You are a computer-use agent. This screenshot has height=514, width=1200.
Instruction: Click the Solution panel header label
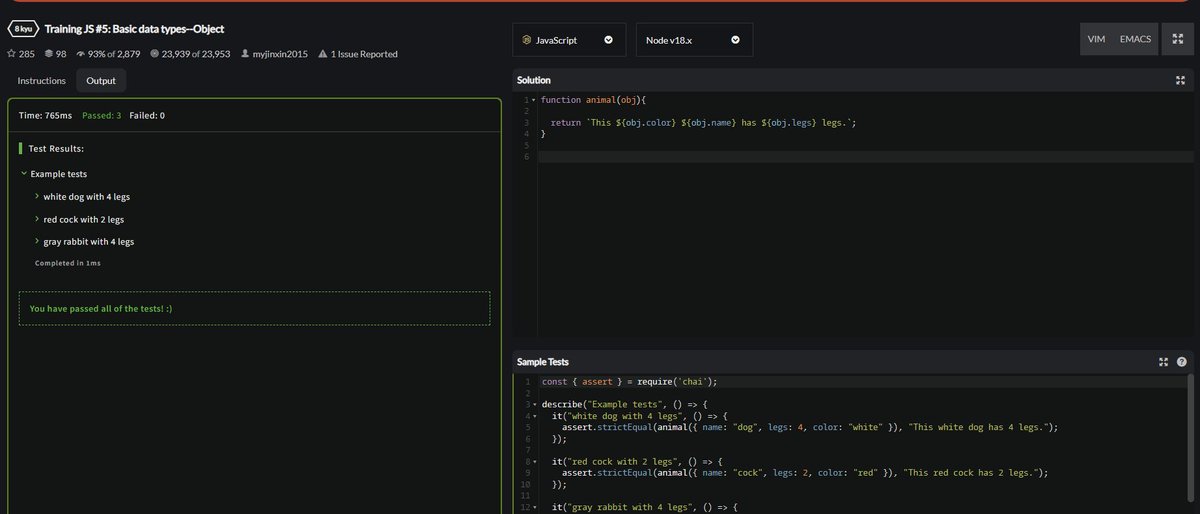coord(534,80)
